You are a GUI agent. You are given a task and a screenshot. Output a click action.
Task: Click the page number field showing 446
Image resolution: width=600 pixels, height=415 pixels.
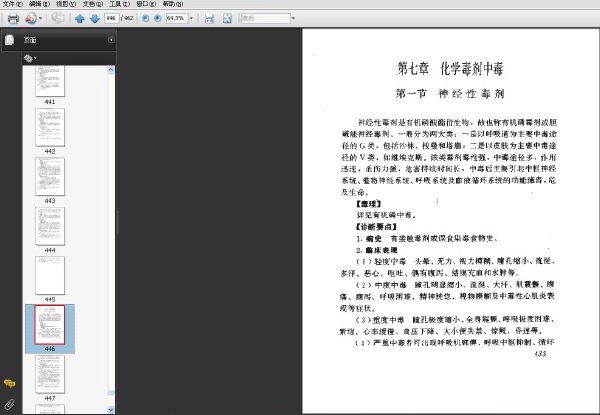click(x=111, y=18)
